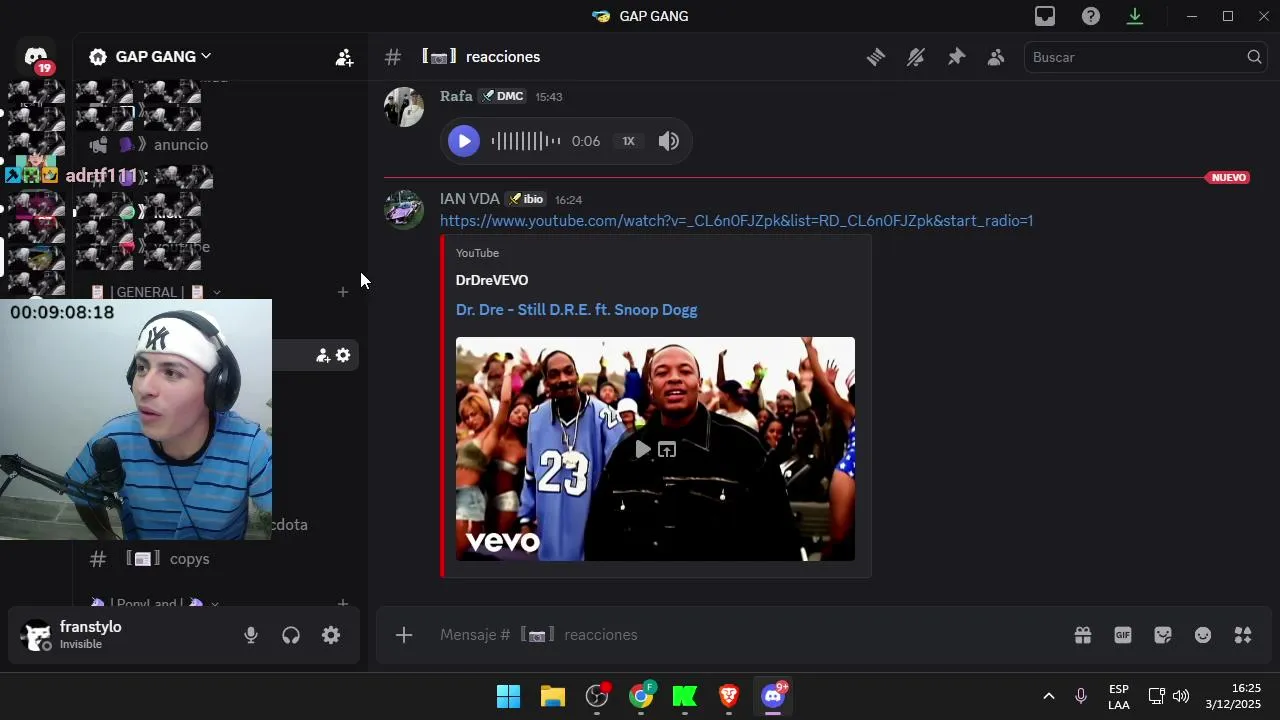Screen dimensions: 1280x720
Task: Switch to OBS Studio in taskbar
Action: coord(597,696)
